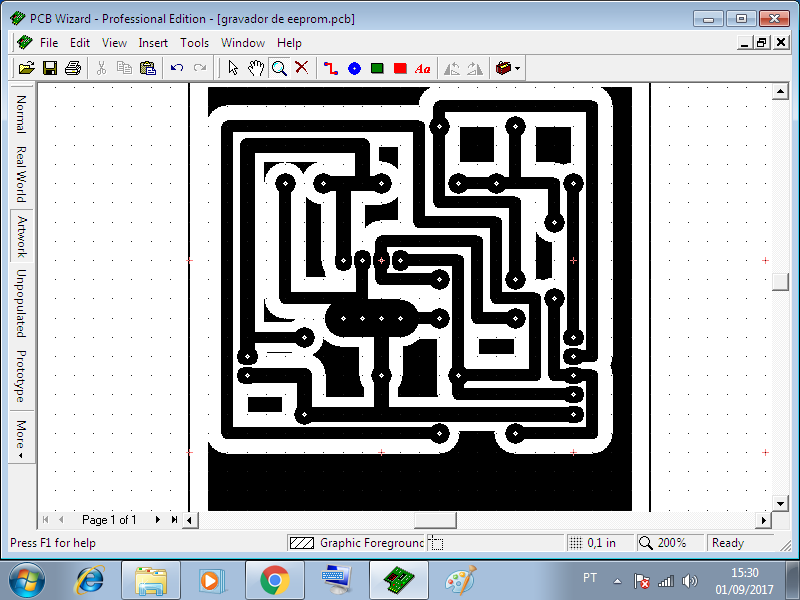Click the horizontal scrollbar right arrow
This screenshot has width=800, height=600.
[763, 520]
